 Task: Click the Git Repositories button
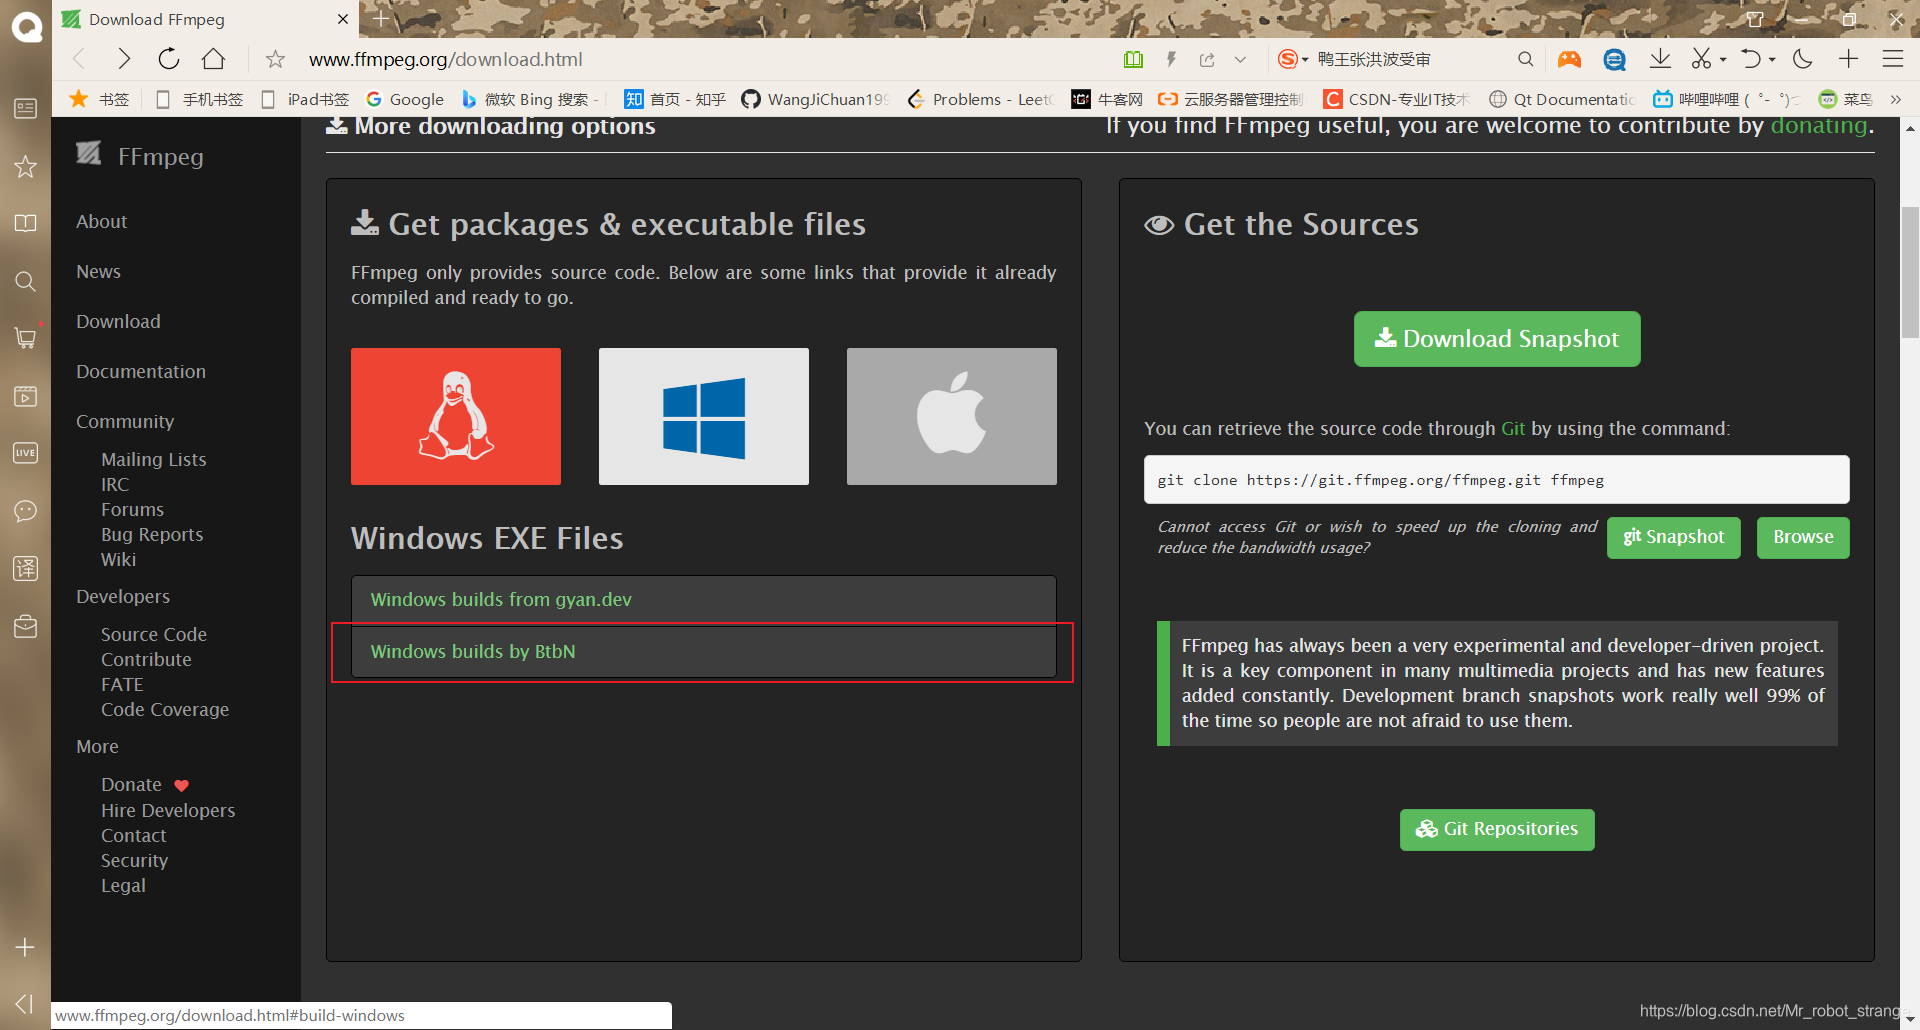(x=1497, y=829)
